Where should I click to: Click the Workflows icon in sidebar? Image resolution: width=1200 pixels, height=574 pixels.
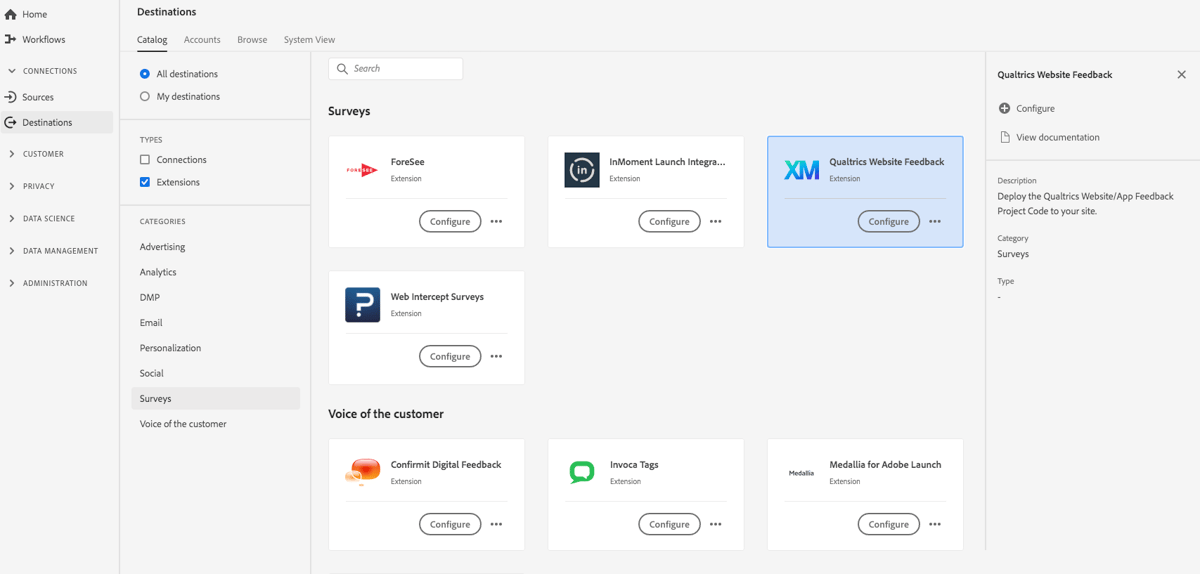point(11,39)
